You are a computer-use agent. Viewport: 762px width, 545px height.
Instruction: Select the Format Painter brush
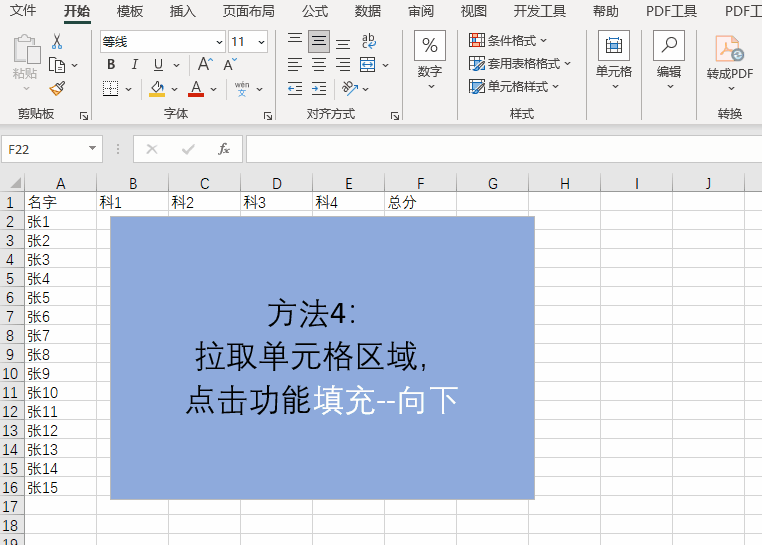point(57,88)
